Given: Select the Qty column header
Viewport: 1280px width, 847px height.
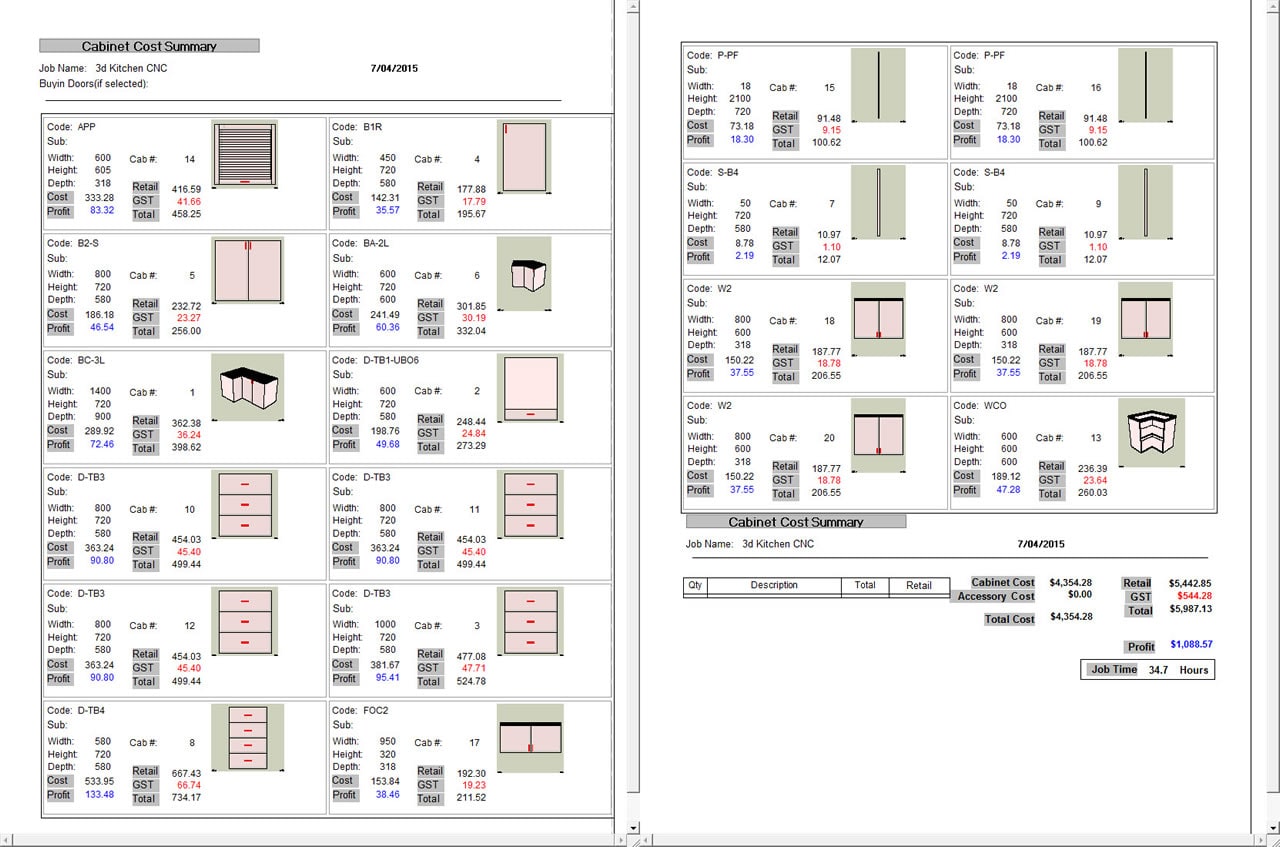Looking at the screenshot, I should click(695, 586).
